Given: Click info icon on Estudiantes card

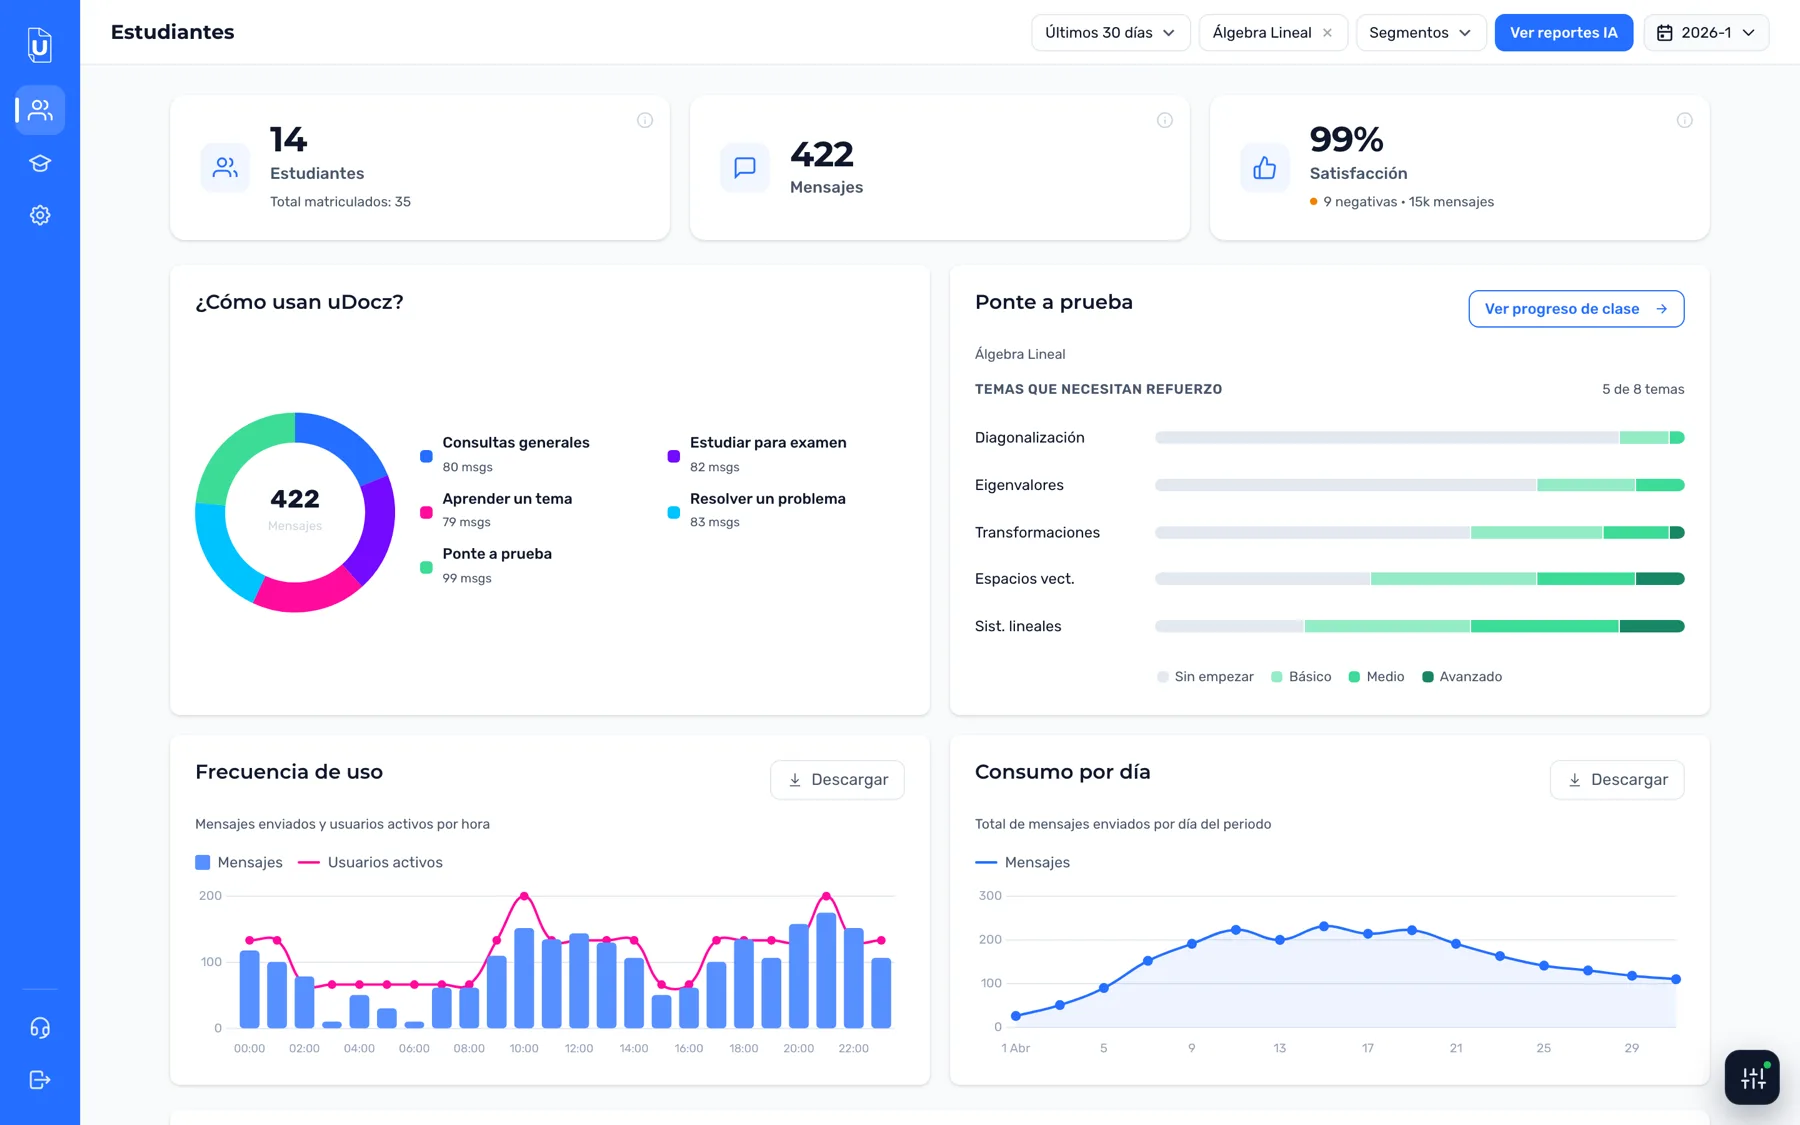Looking at the screenshot, I should 645,120.
